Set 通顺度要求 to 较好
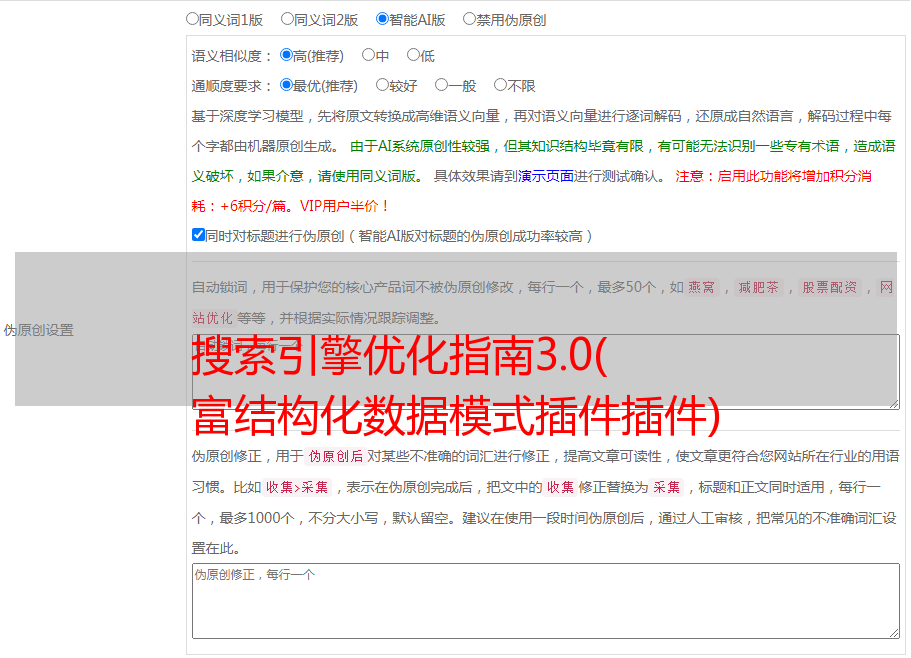The image size is (911, 658). tap(382, 85)
